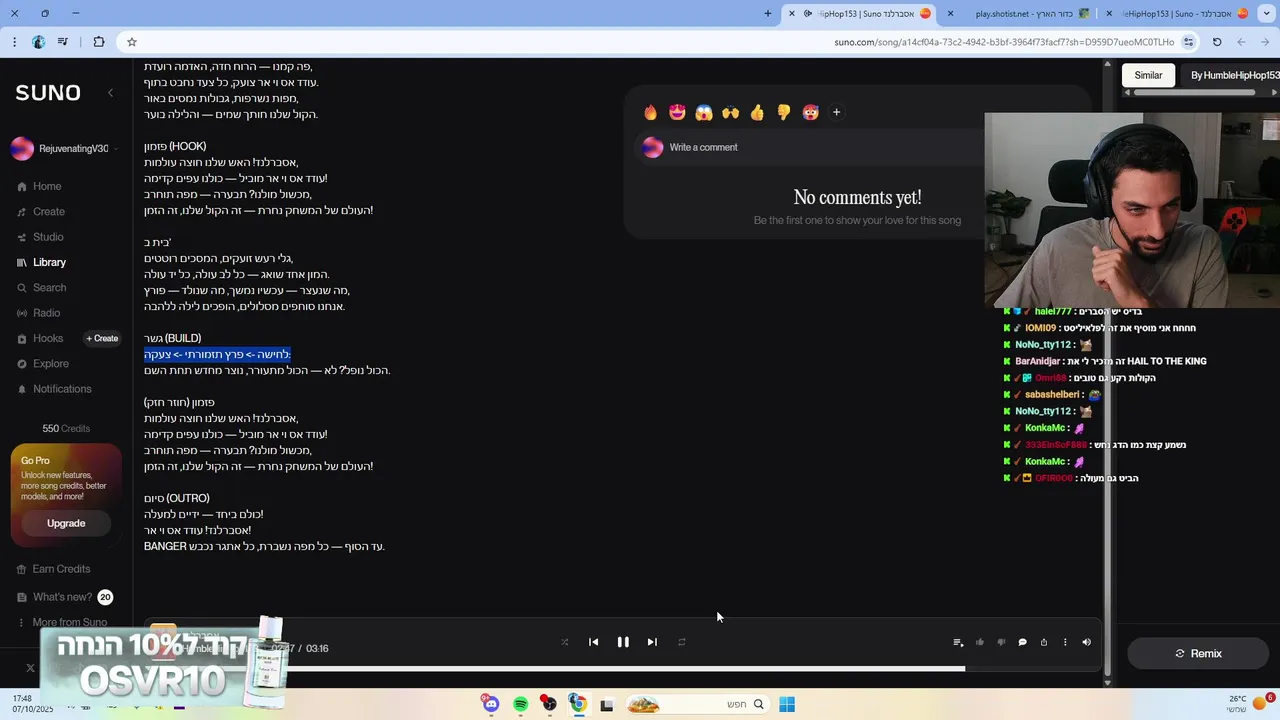Open Explore page in sidebar
This screenshot has width=1280, height=720.
coord(42,364)
